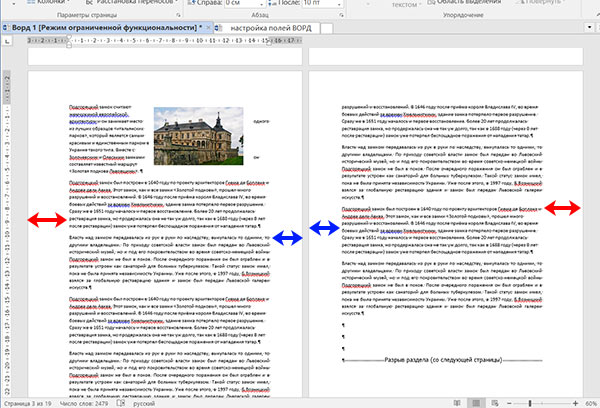Open текстом wrap text dropdown

[x=420, y=5]
